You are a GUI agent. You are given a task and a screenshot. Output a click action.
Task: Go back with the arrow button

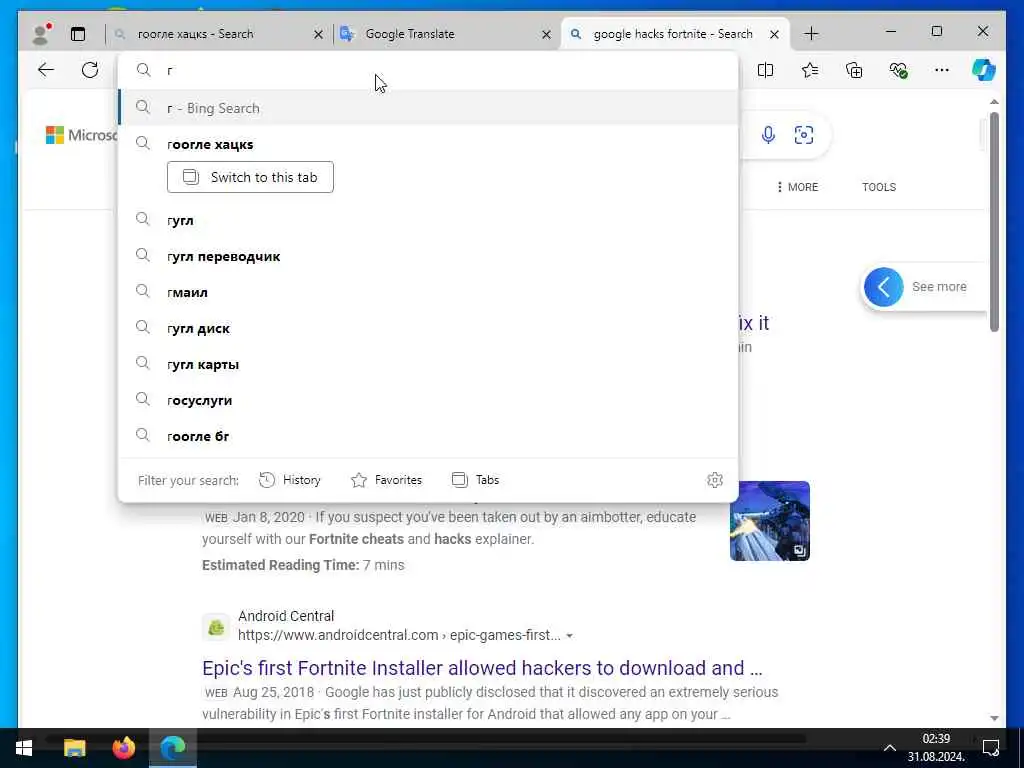pos(46,70)
